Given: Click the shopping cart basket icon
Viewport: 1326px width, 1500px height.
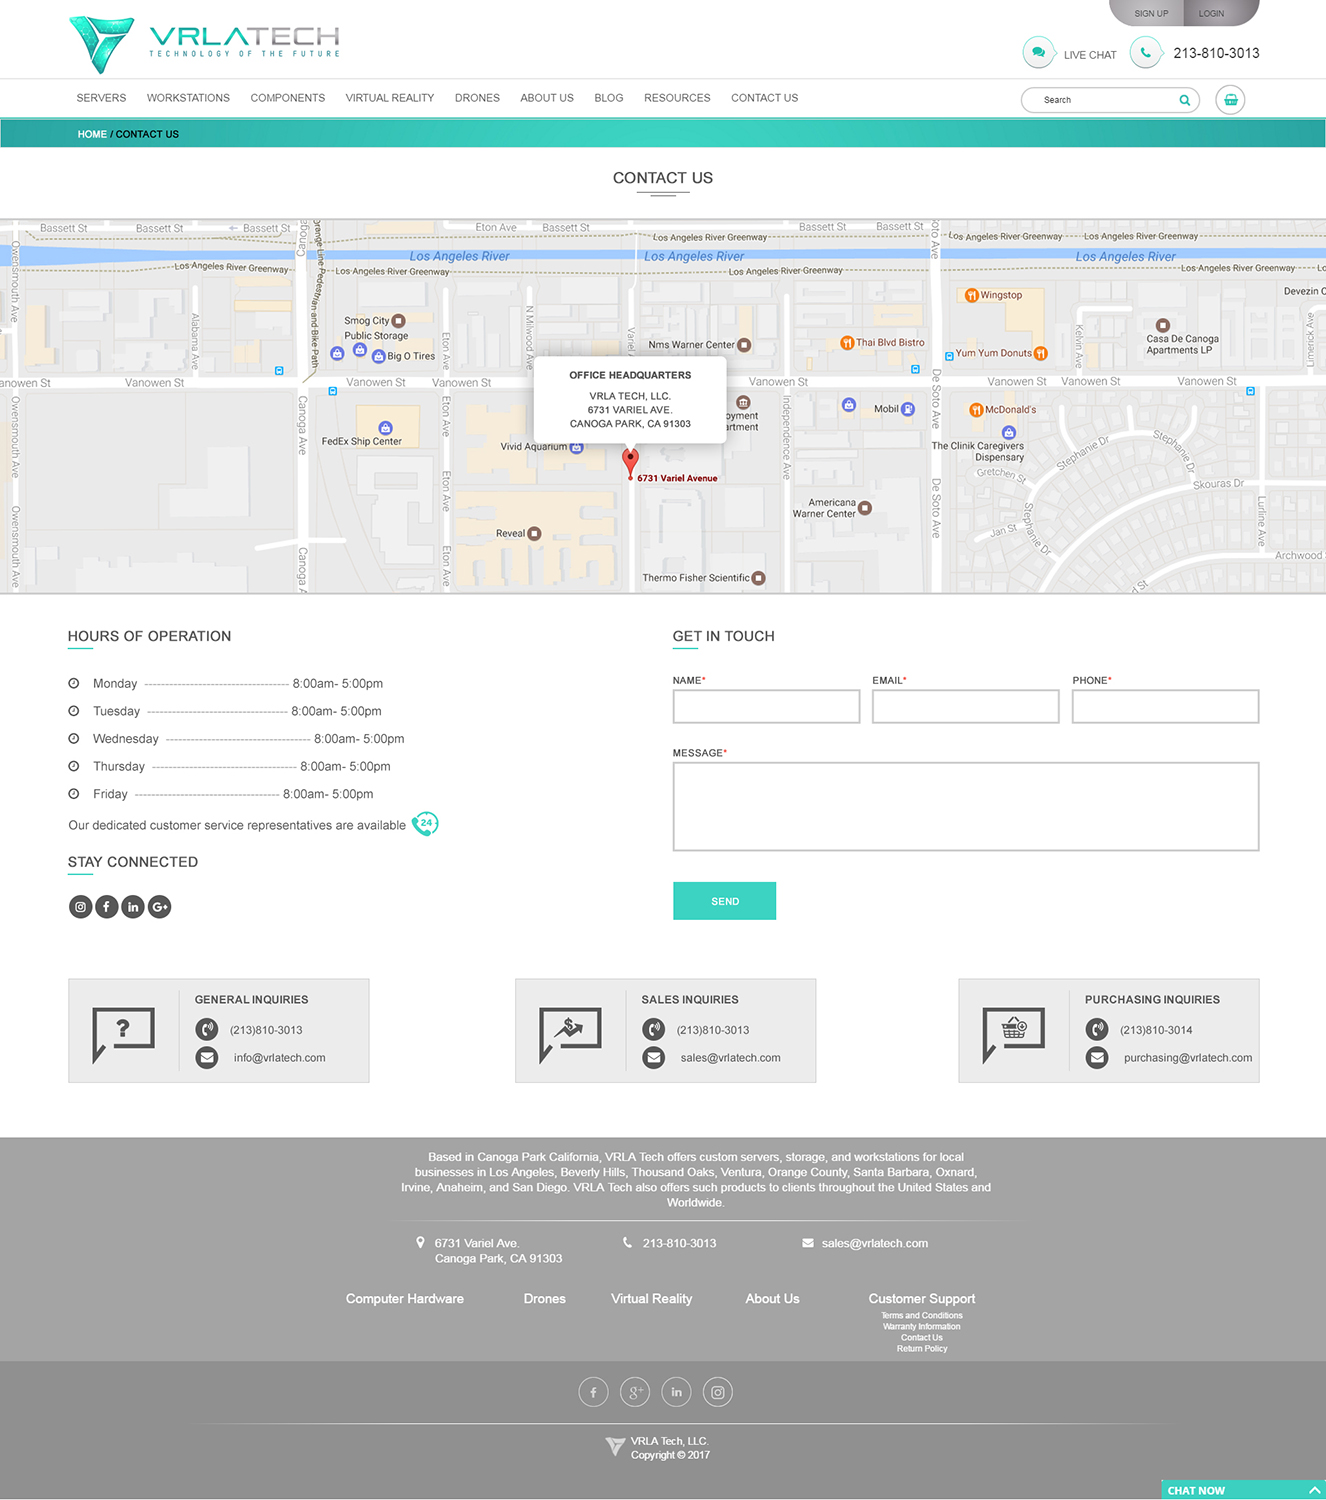Looking at the screenshot, I should pos(1230,100).
